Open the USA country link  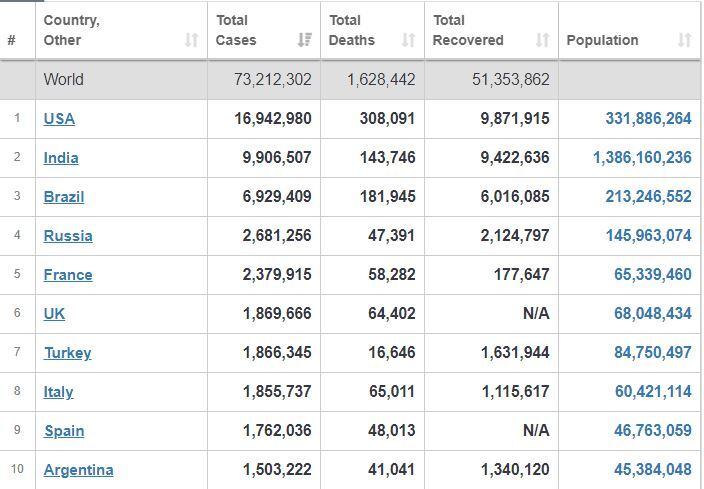point(59,119)
